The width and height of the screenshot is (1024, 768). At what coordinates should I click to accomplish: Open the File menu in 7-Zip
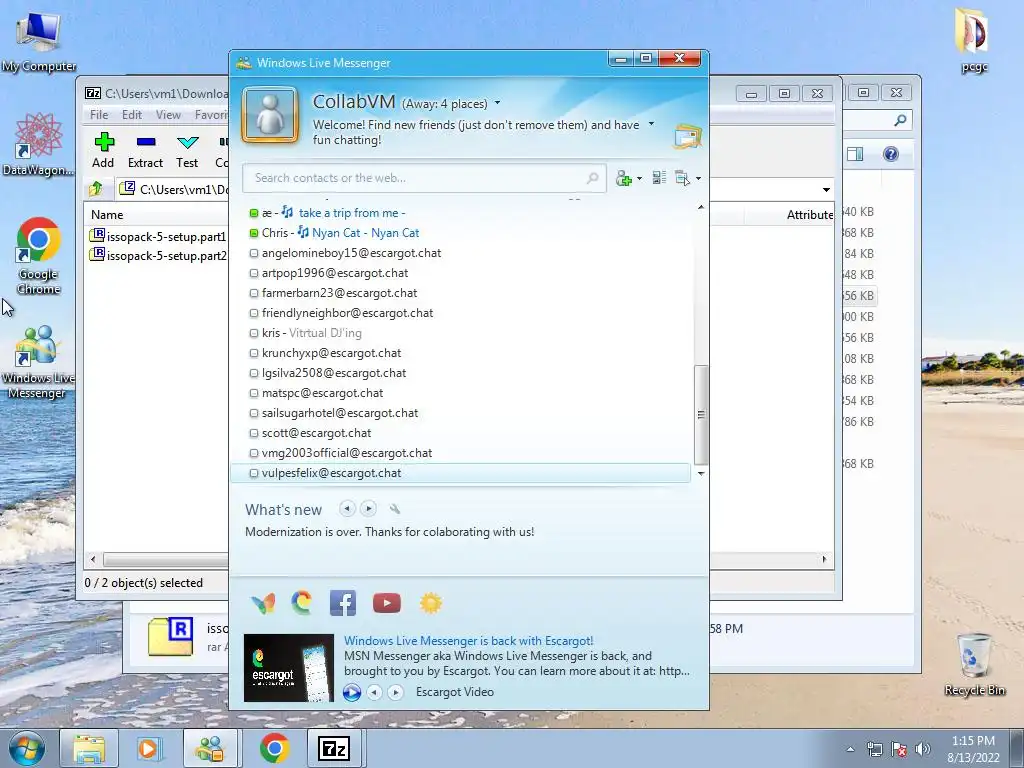[x=99, y=115]
